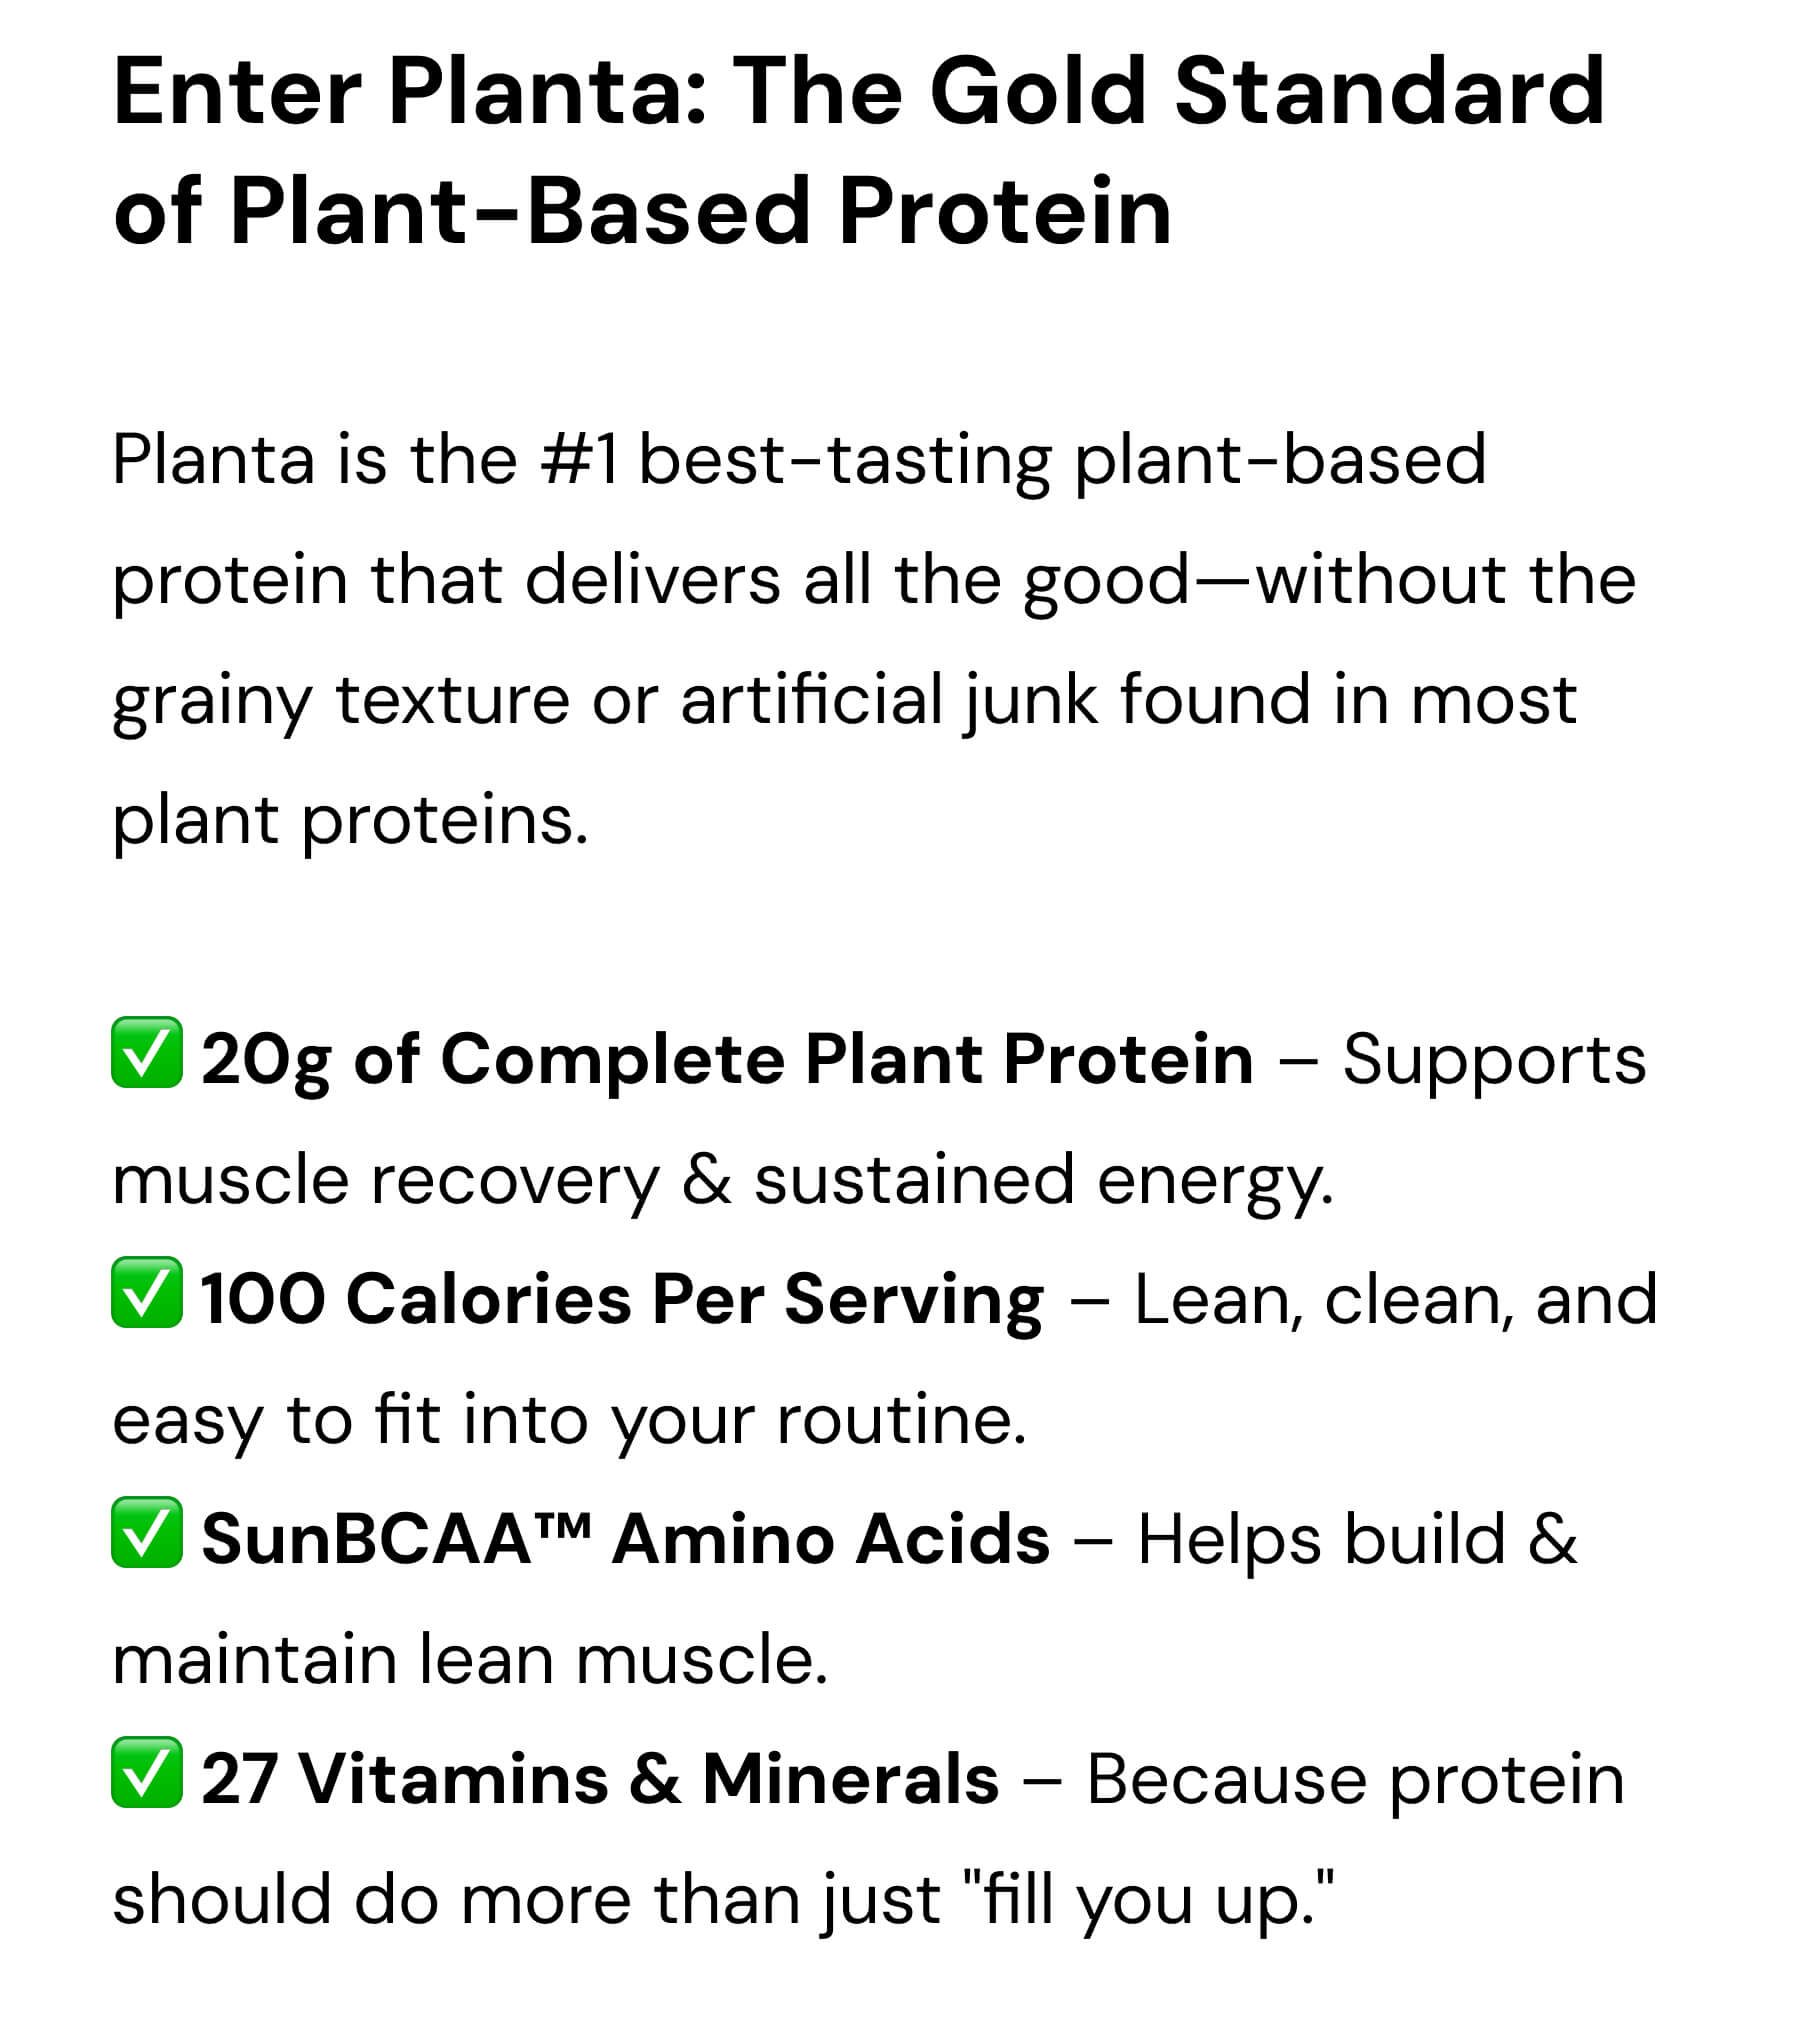Image resolution: width=1800 pixels, height=2043 pixels.
Task: Click the bold text "27 Vitamins & Minerals"
Action: click(600, 1779)
